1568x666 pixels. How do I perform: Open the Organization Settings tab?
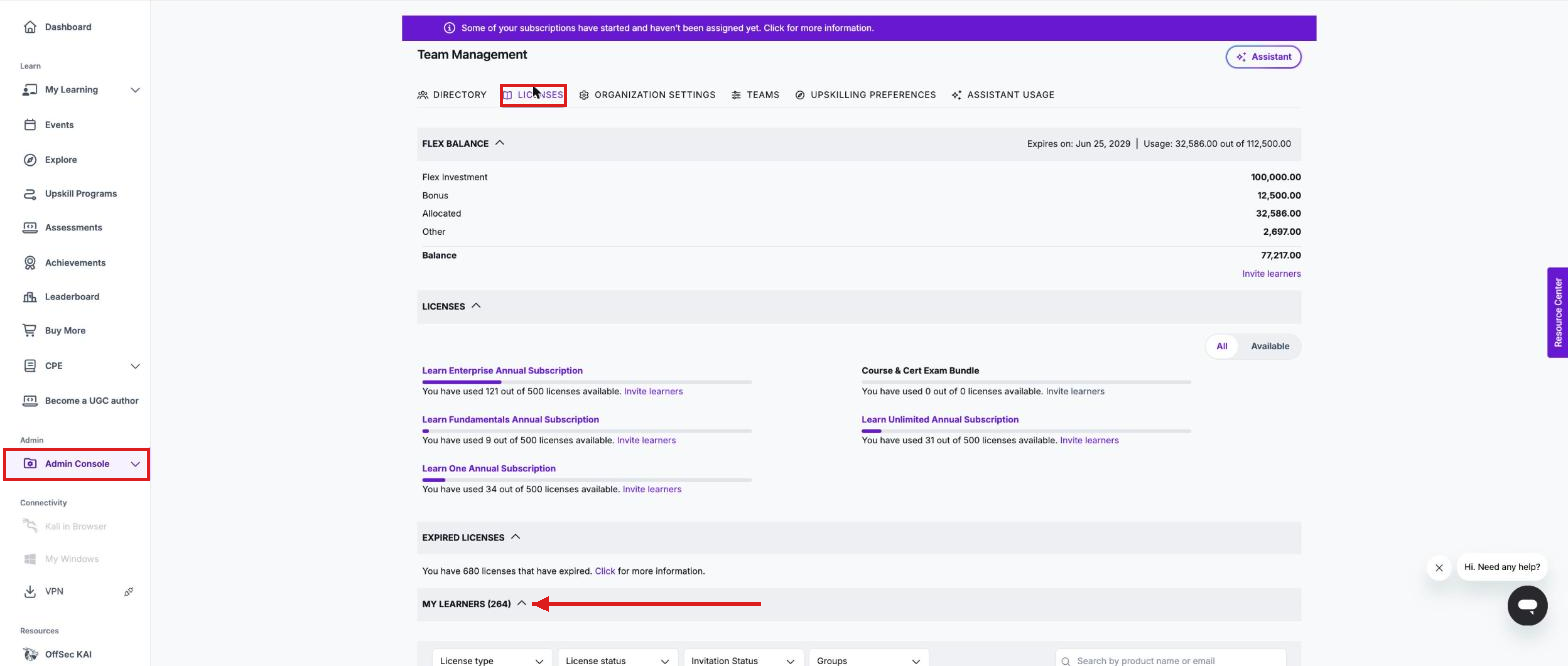[x=647, y=95]
